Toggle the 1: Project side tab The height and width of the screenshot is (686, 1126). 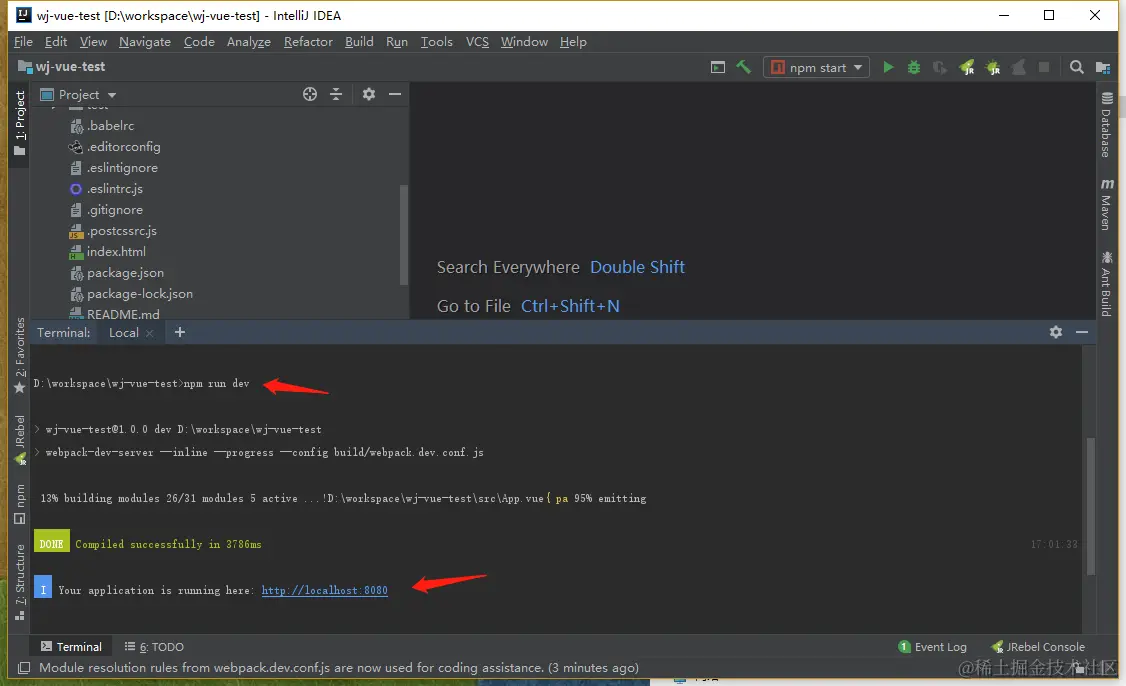19,123
